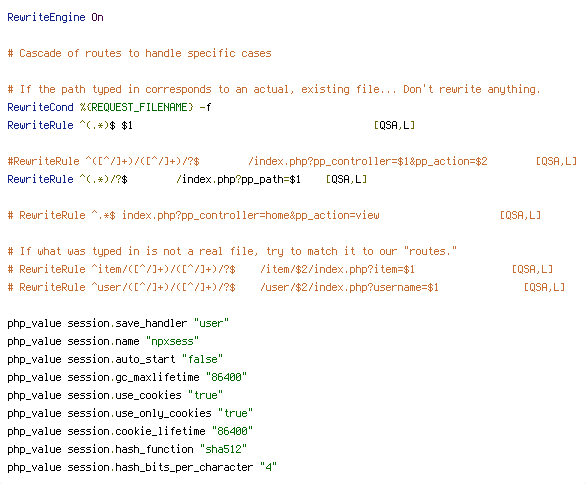Viewport: 586px width, 484px height.
Task: Click the commented pp_controller=$1&pp_action=$2 rule
Action: 292,161
